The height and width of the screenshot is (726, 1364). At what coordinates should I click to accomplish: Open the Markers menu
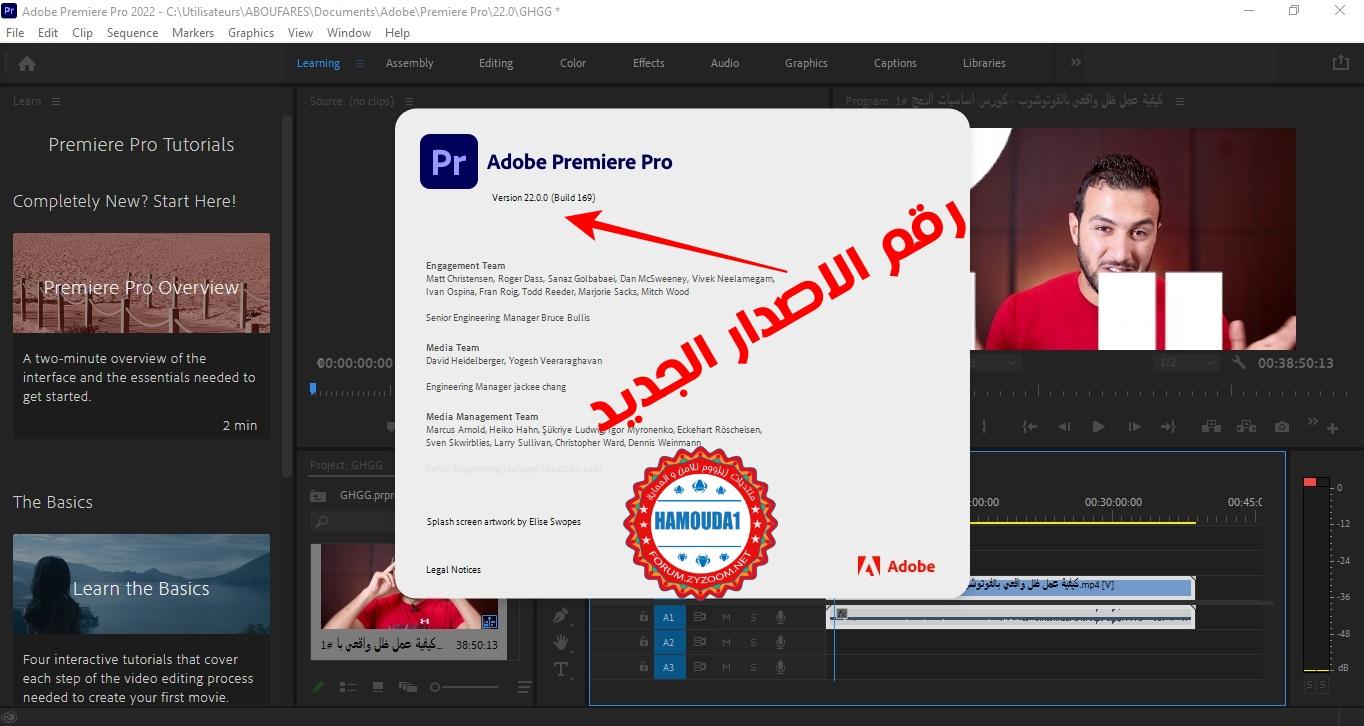(193, 32)
